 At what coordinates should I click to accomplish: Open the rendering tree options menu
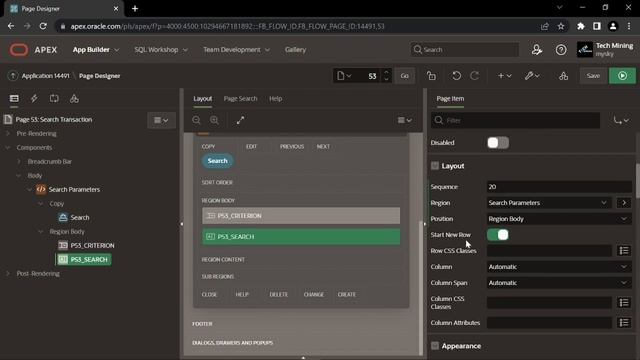coord(161,120)
